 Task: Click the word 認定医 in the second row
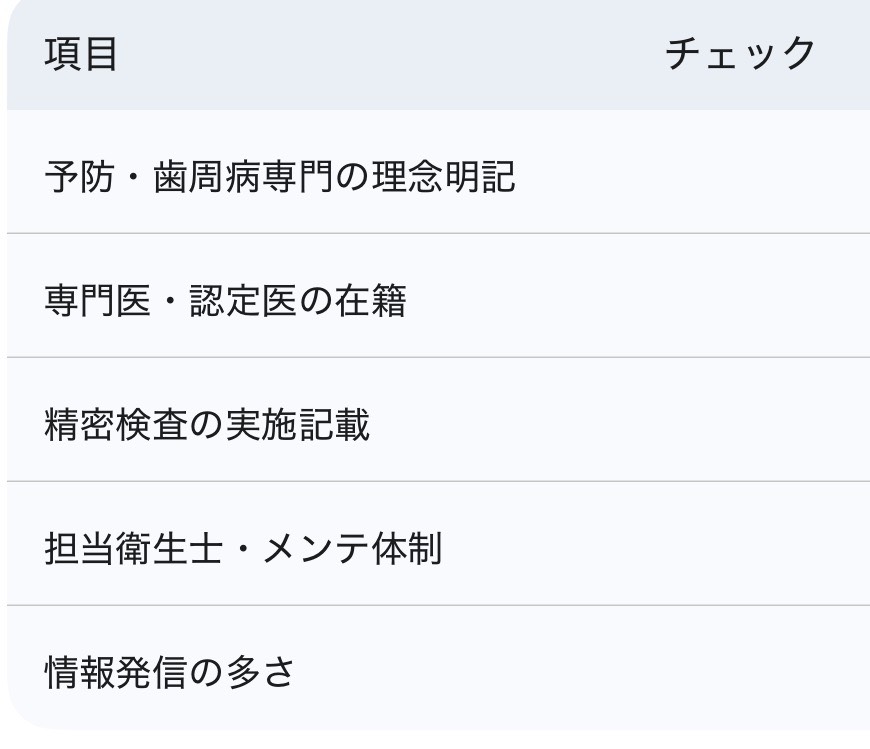pyautogui.click(x=243, y=300)
